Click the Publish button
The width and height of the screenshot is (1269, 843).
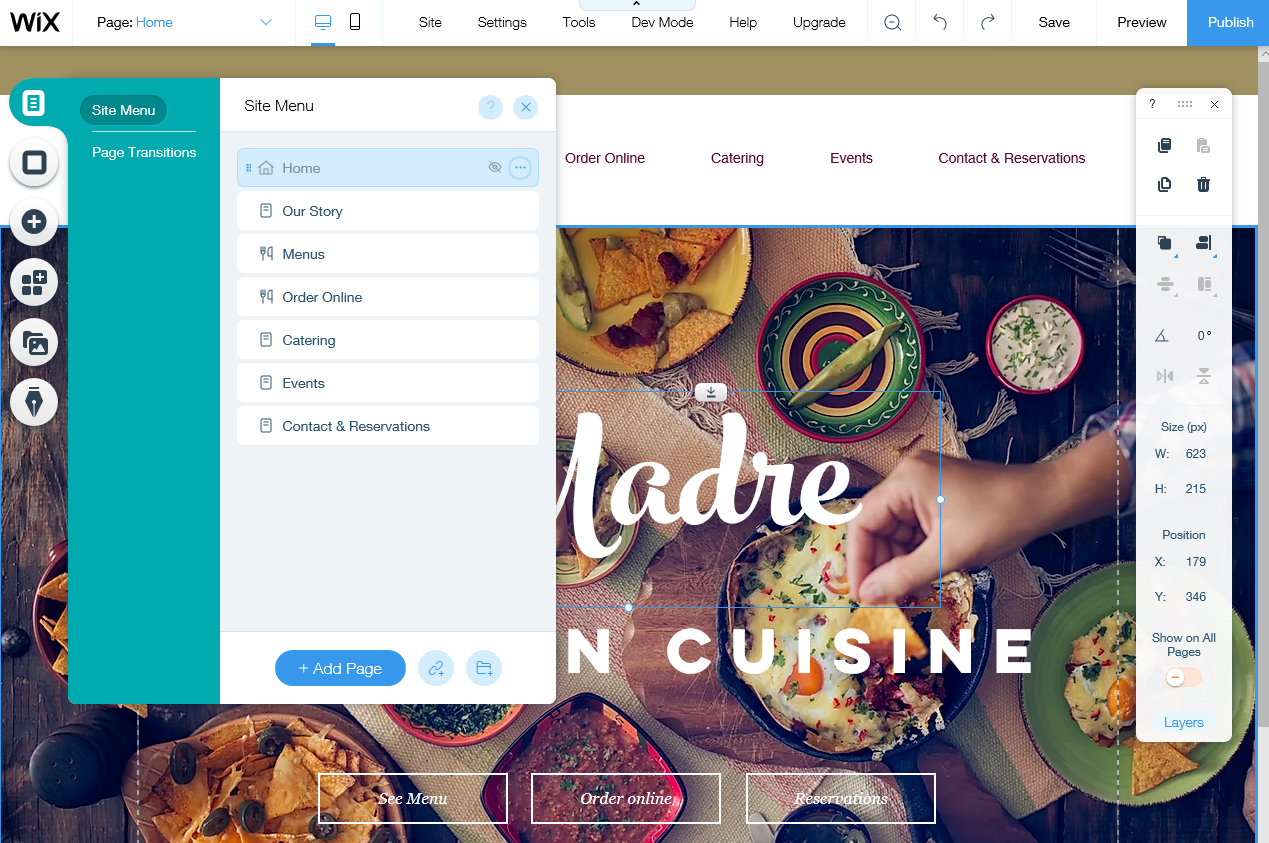[1228, 22]
